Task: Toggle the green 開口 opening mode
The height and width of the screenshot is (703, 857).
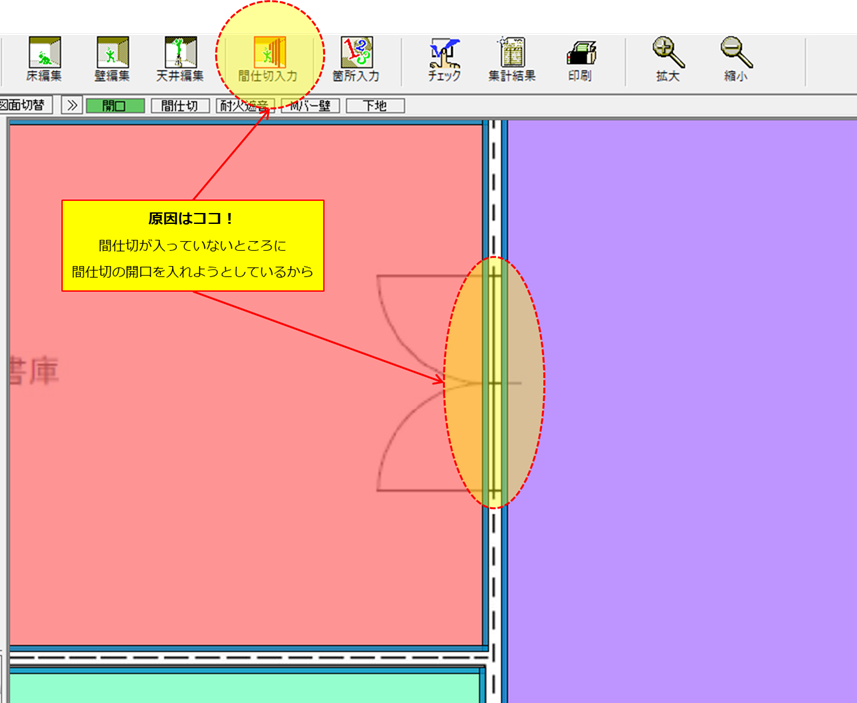Action: (x=115, y=105)
